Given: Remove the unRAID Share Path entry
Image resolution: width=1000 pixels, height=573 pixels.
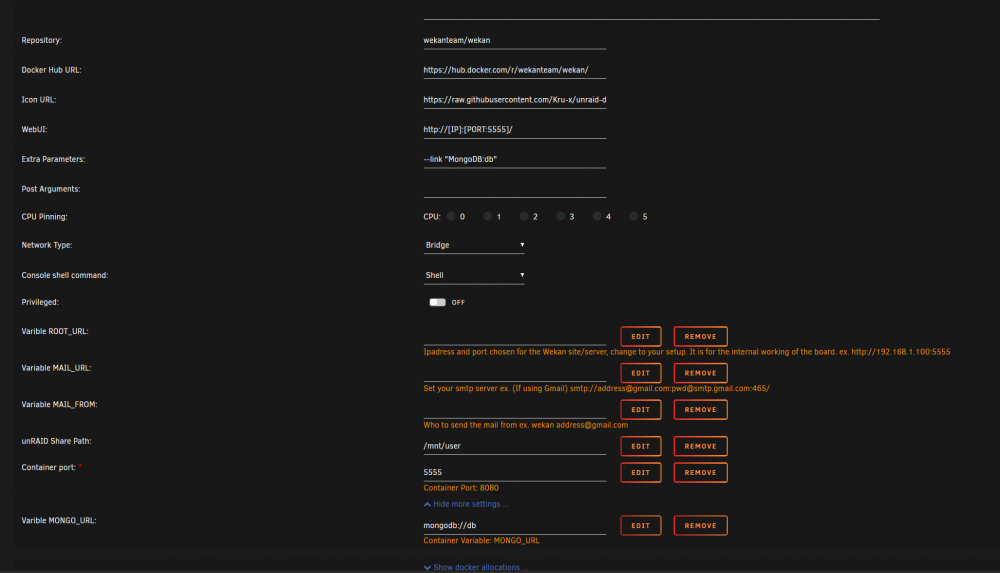Looking at the screenshot, I should [700, 446].
